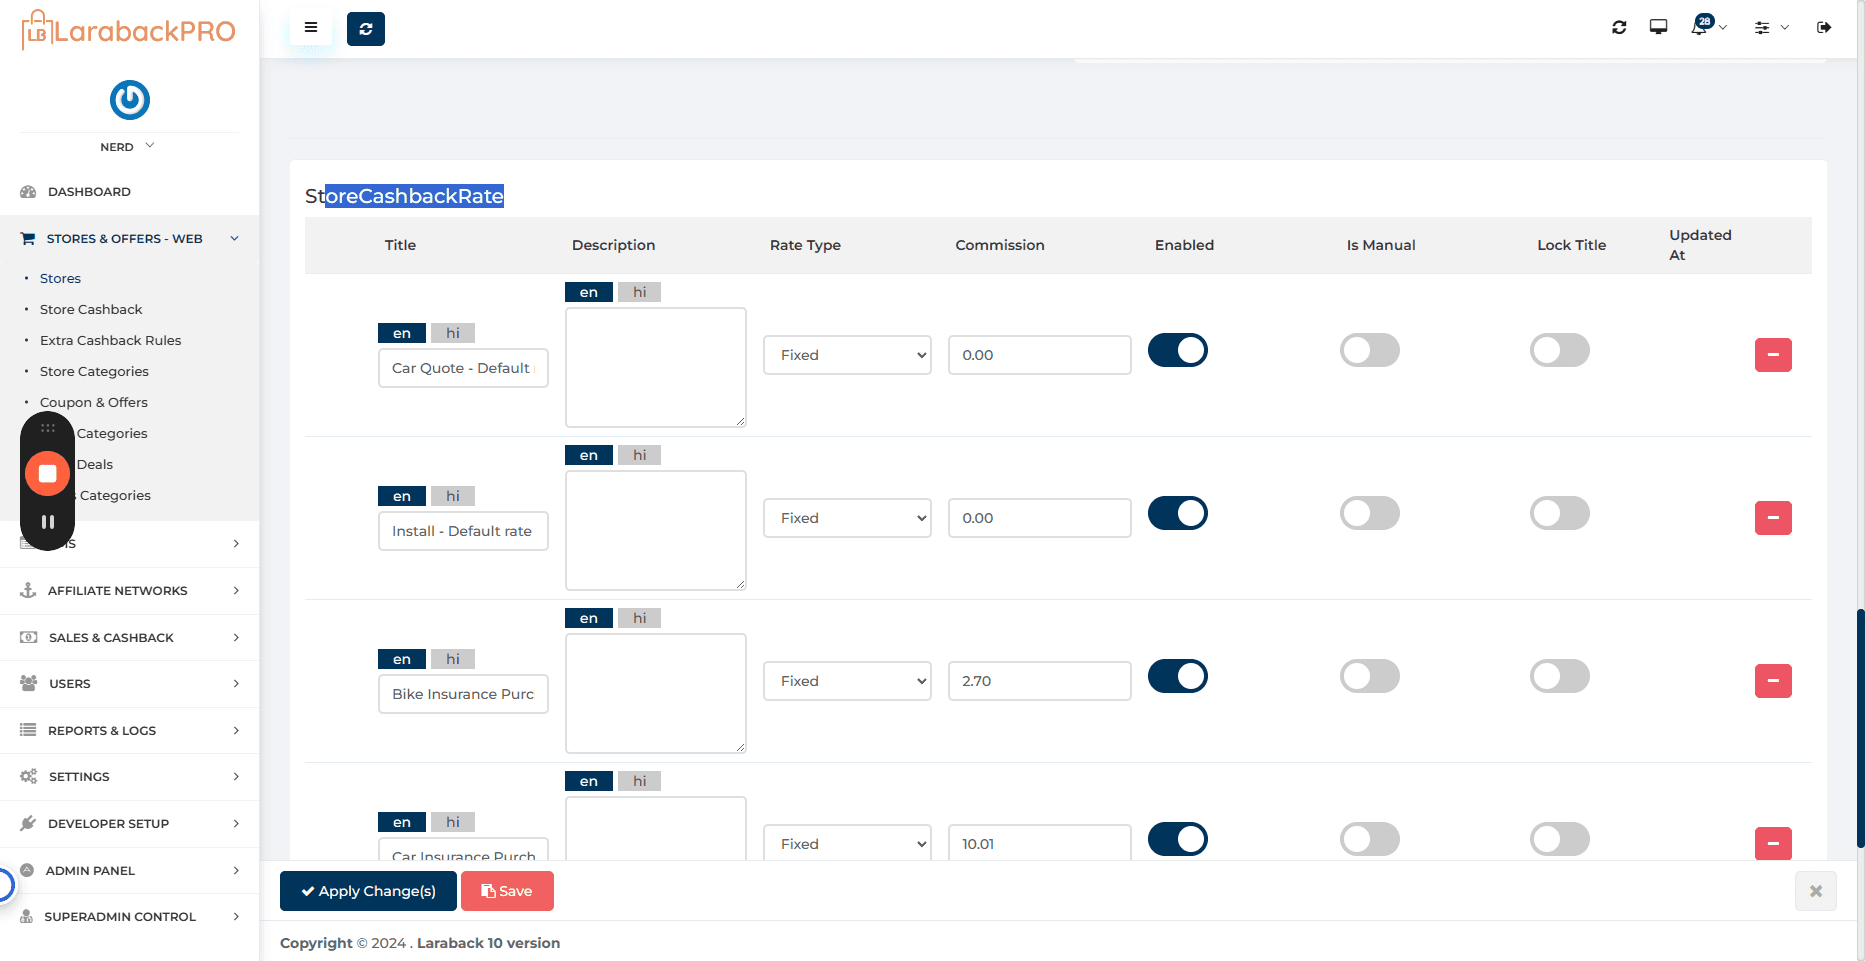
Task: Enable Lock Title for Bike Insurance row
Action: [x=1560, y=677]
